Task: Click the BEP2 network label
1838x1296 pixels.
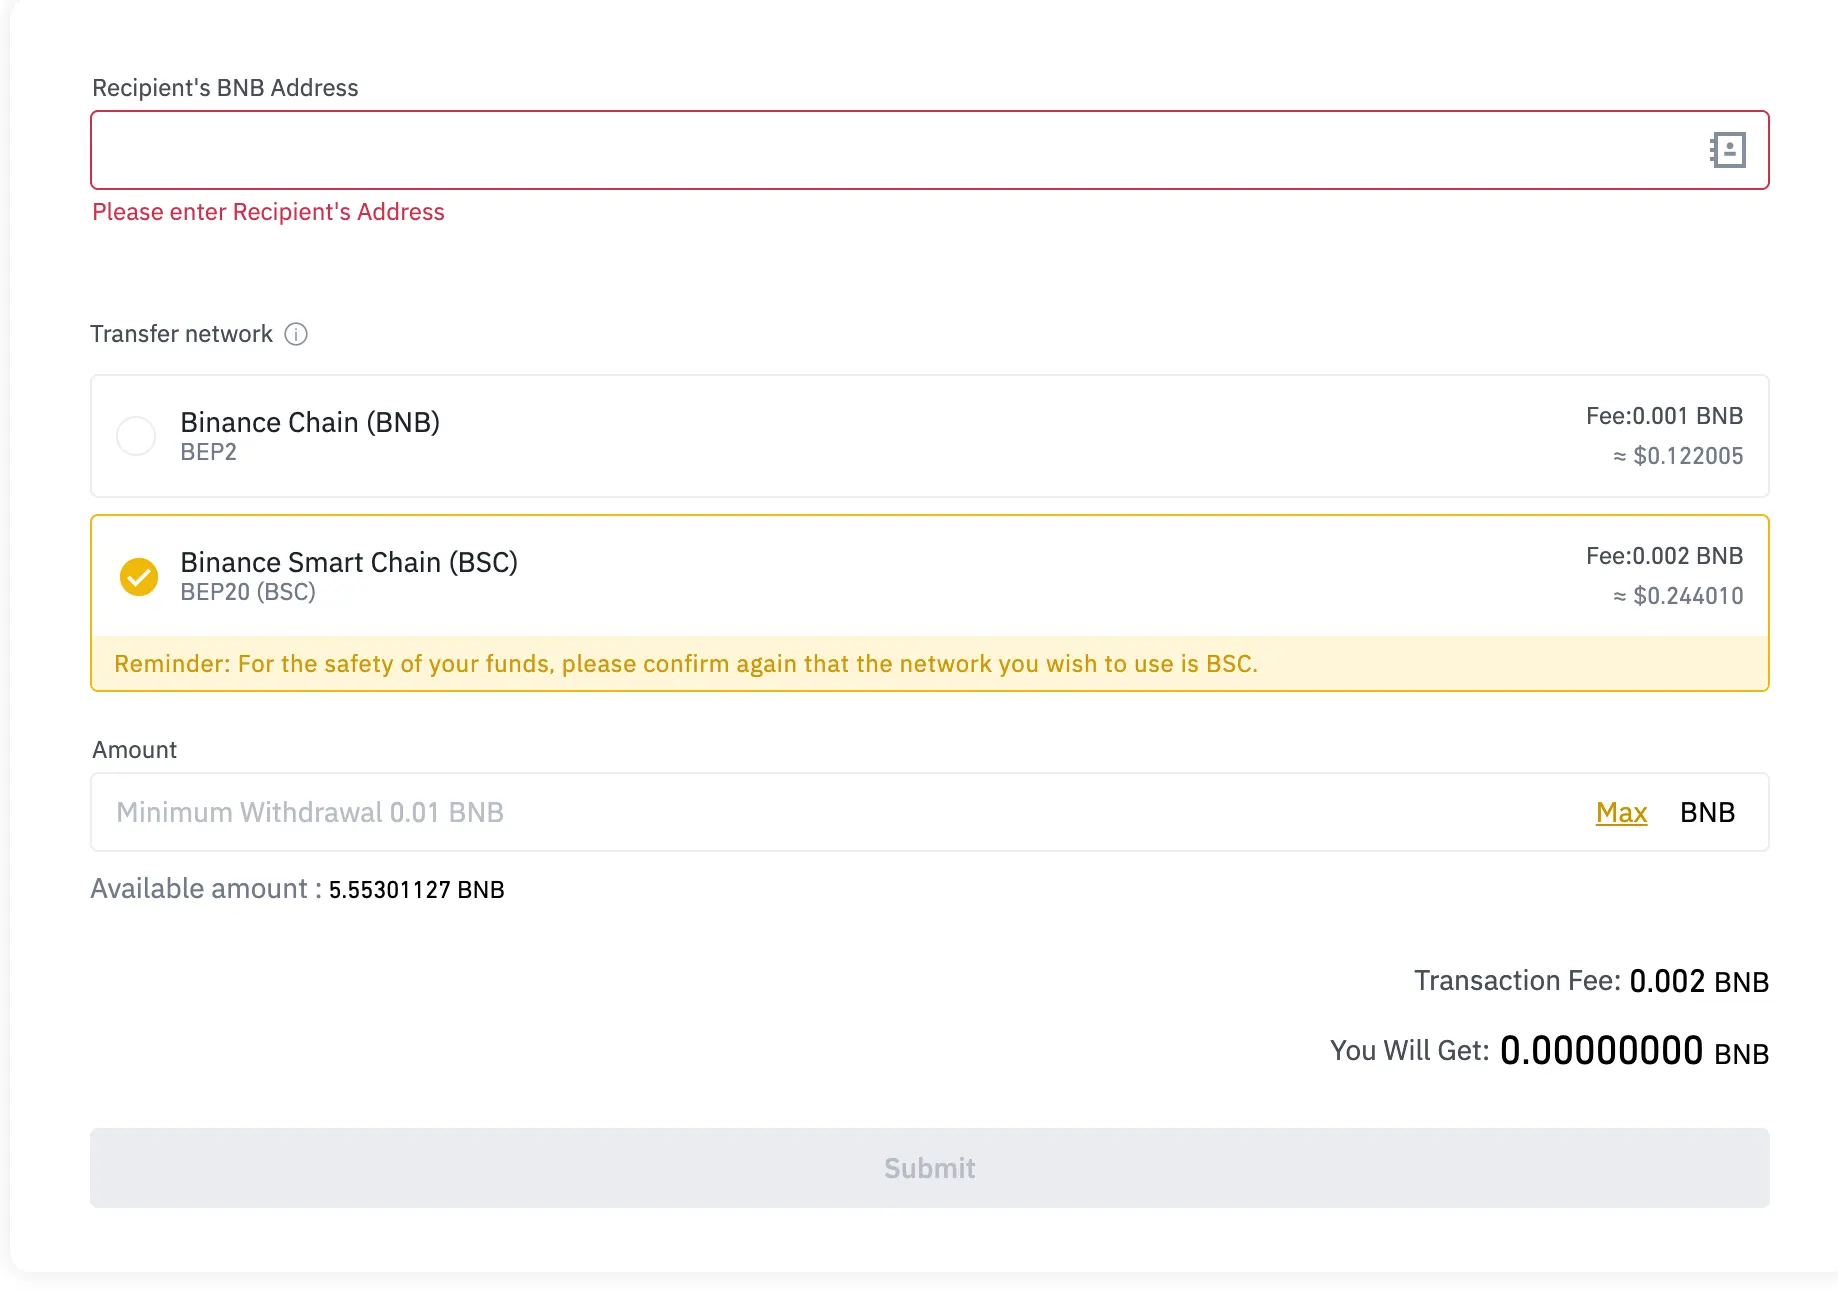Action: pos(208,452)
